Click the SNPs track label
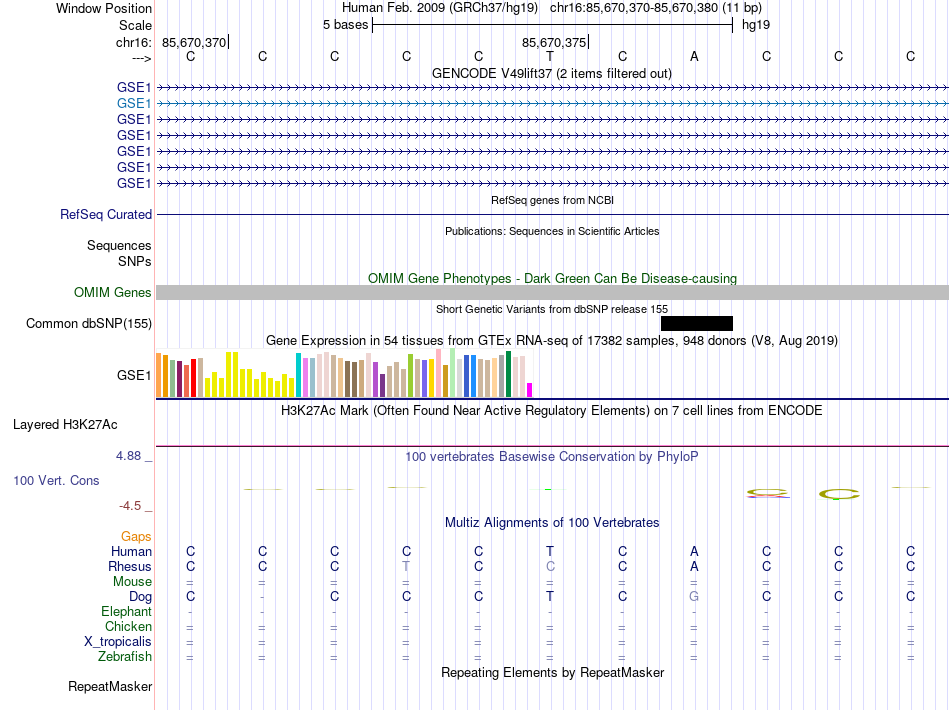Viewport: 950px width, 710px height. point(135,261)
